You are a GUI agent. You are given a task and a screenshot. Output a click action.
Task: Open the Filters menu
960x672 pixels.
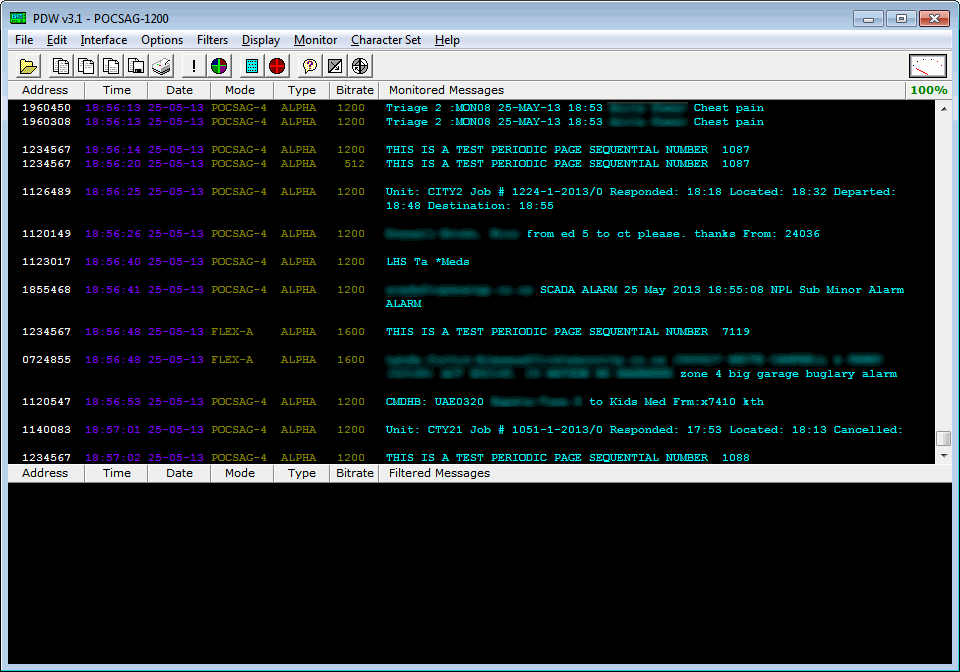click(212, 40)
